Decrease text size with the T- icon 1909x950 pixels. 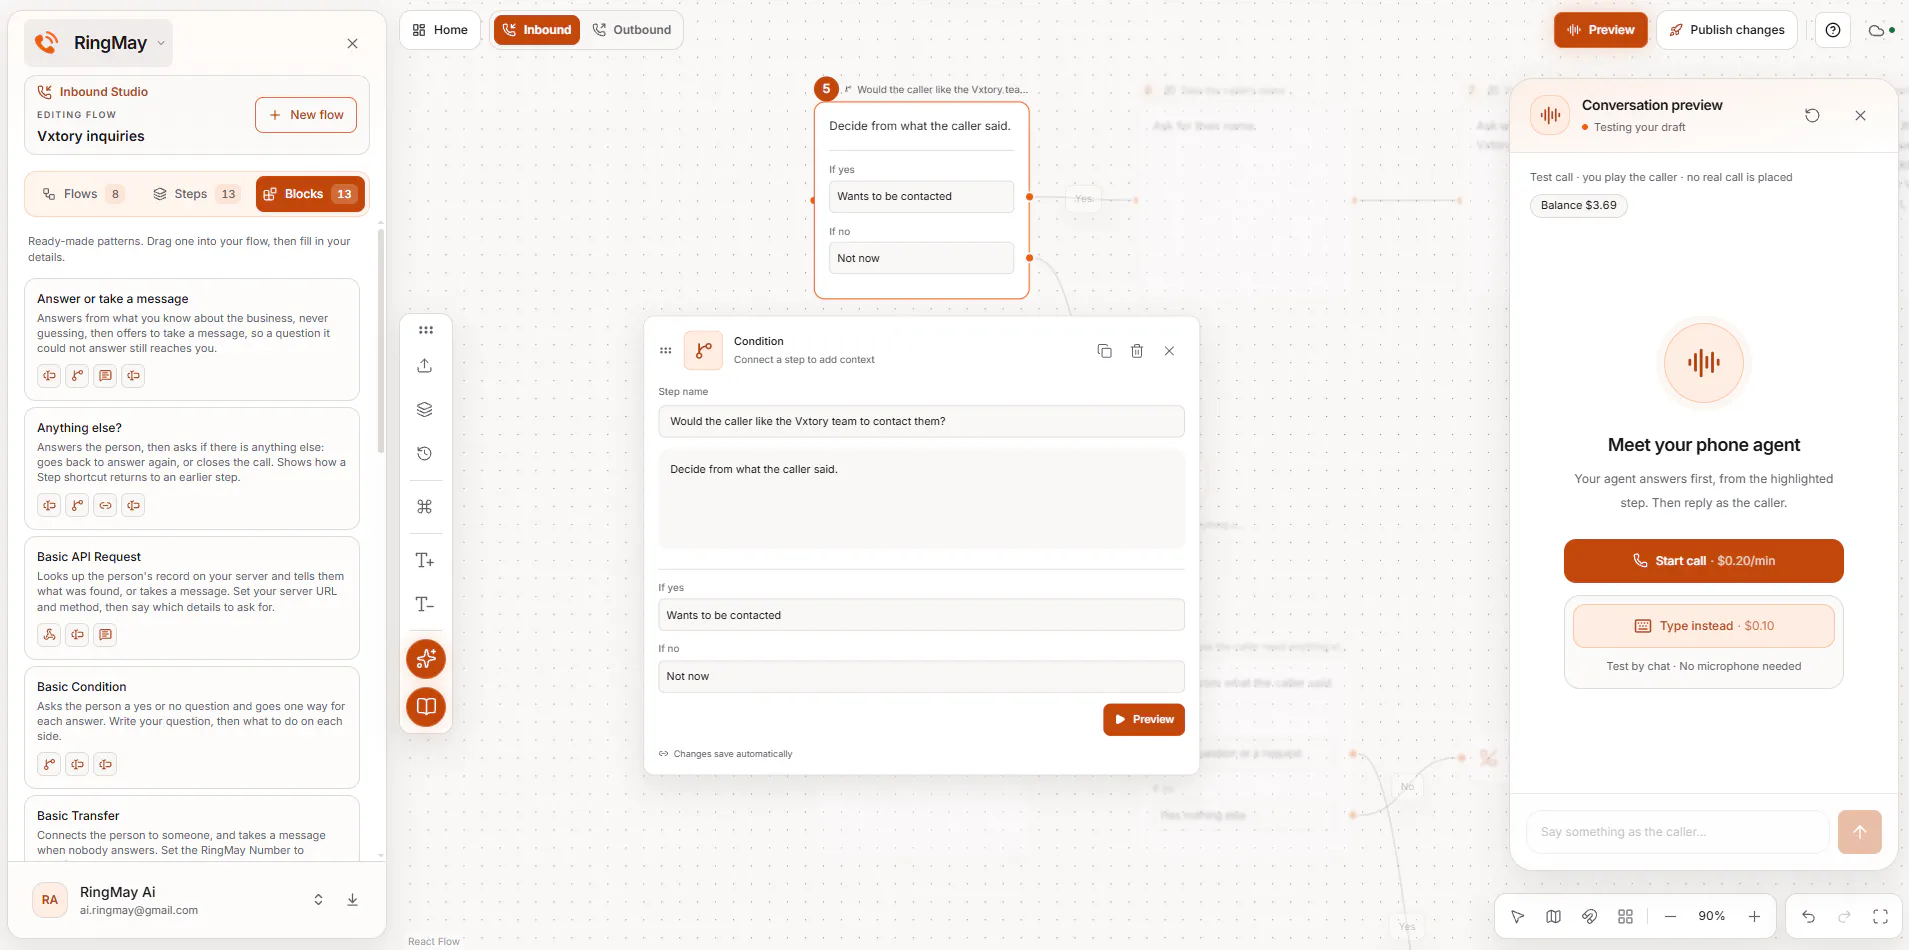coord(425,605)
